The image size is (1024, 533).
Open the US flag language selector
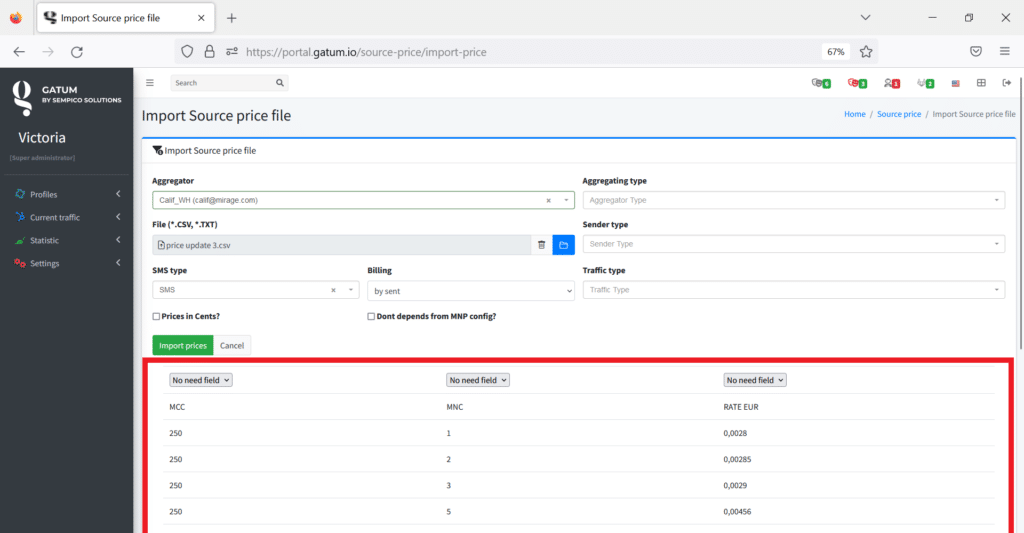[x=956, y=83]
